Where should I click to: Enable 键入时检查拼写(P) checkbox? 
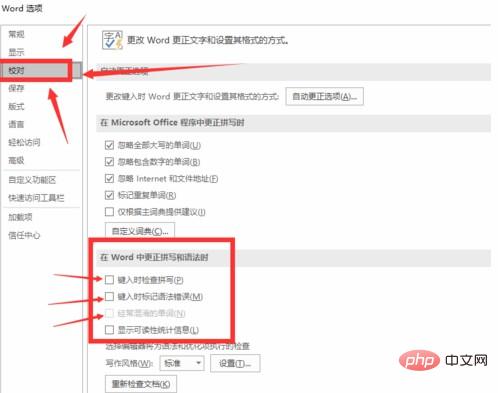point(109,280)
